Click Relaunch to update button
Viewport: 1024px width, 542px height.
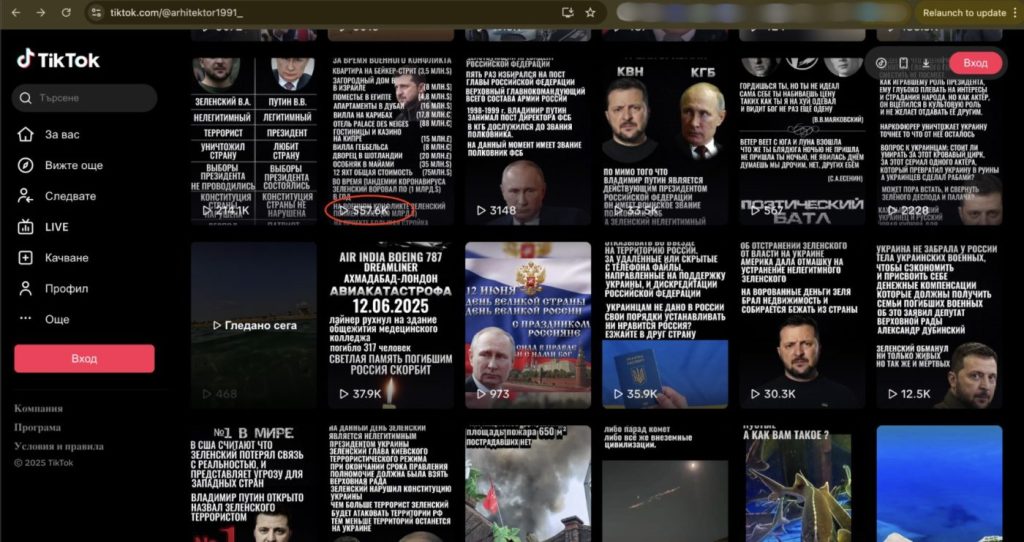pyautogui.click(x=964, y=12)
